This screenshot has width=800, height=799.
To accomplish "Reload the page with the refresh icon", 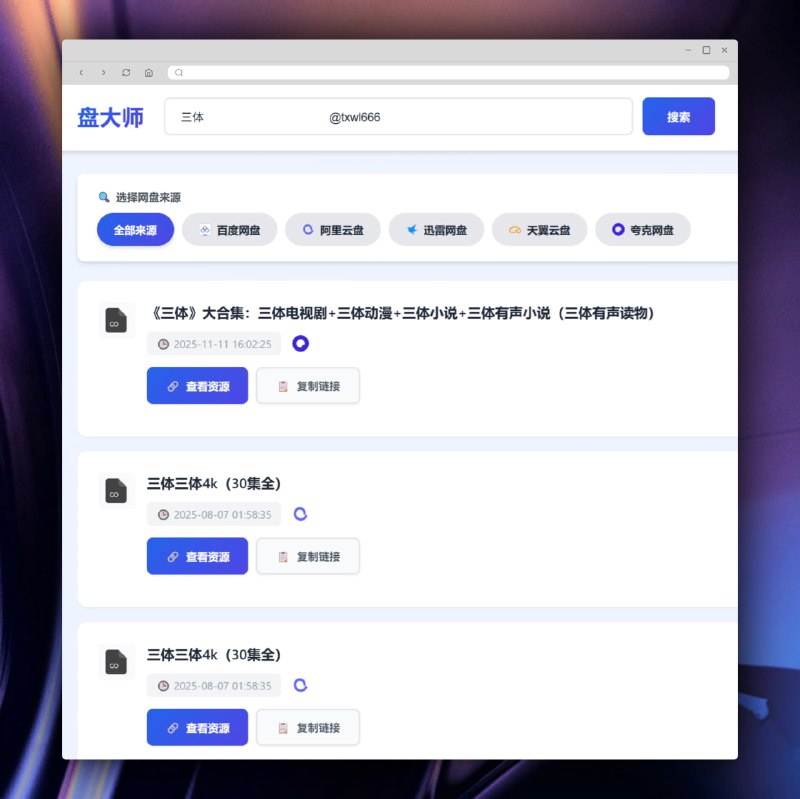I will [x=126, y=72].
